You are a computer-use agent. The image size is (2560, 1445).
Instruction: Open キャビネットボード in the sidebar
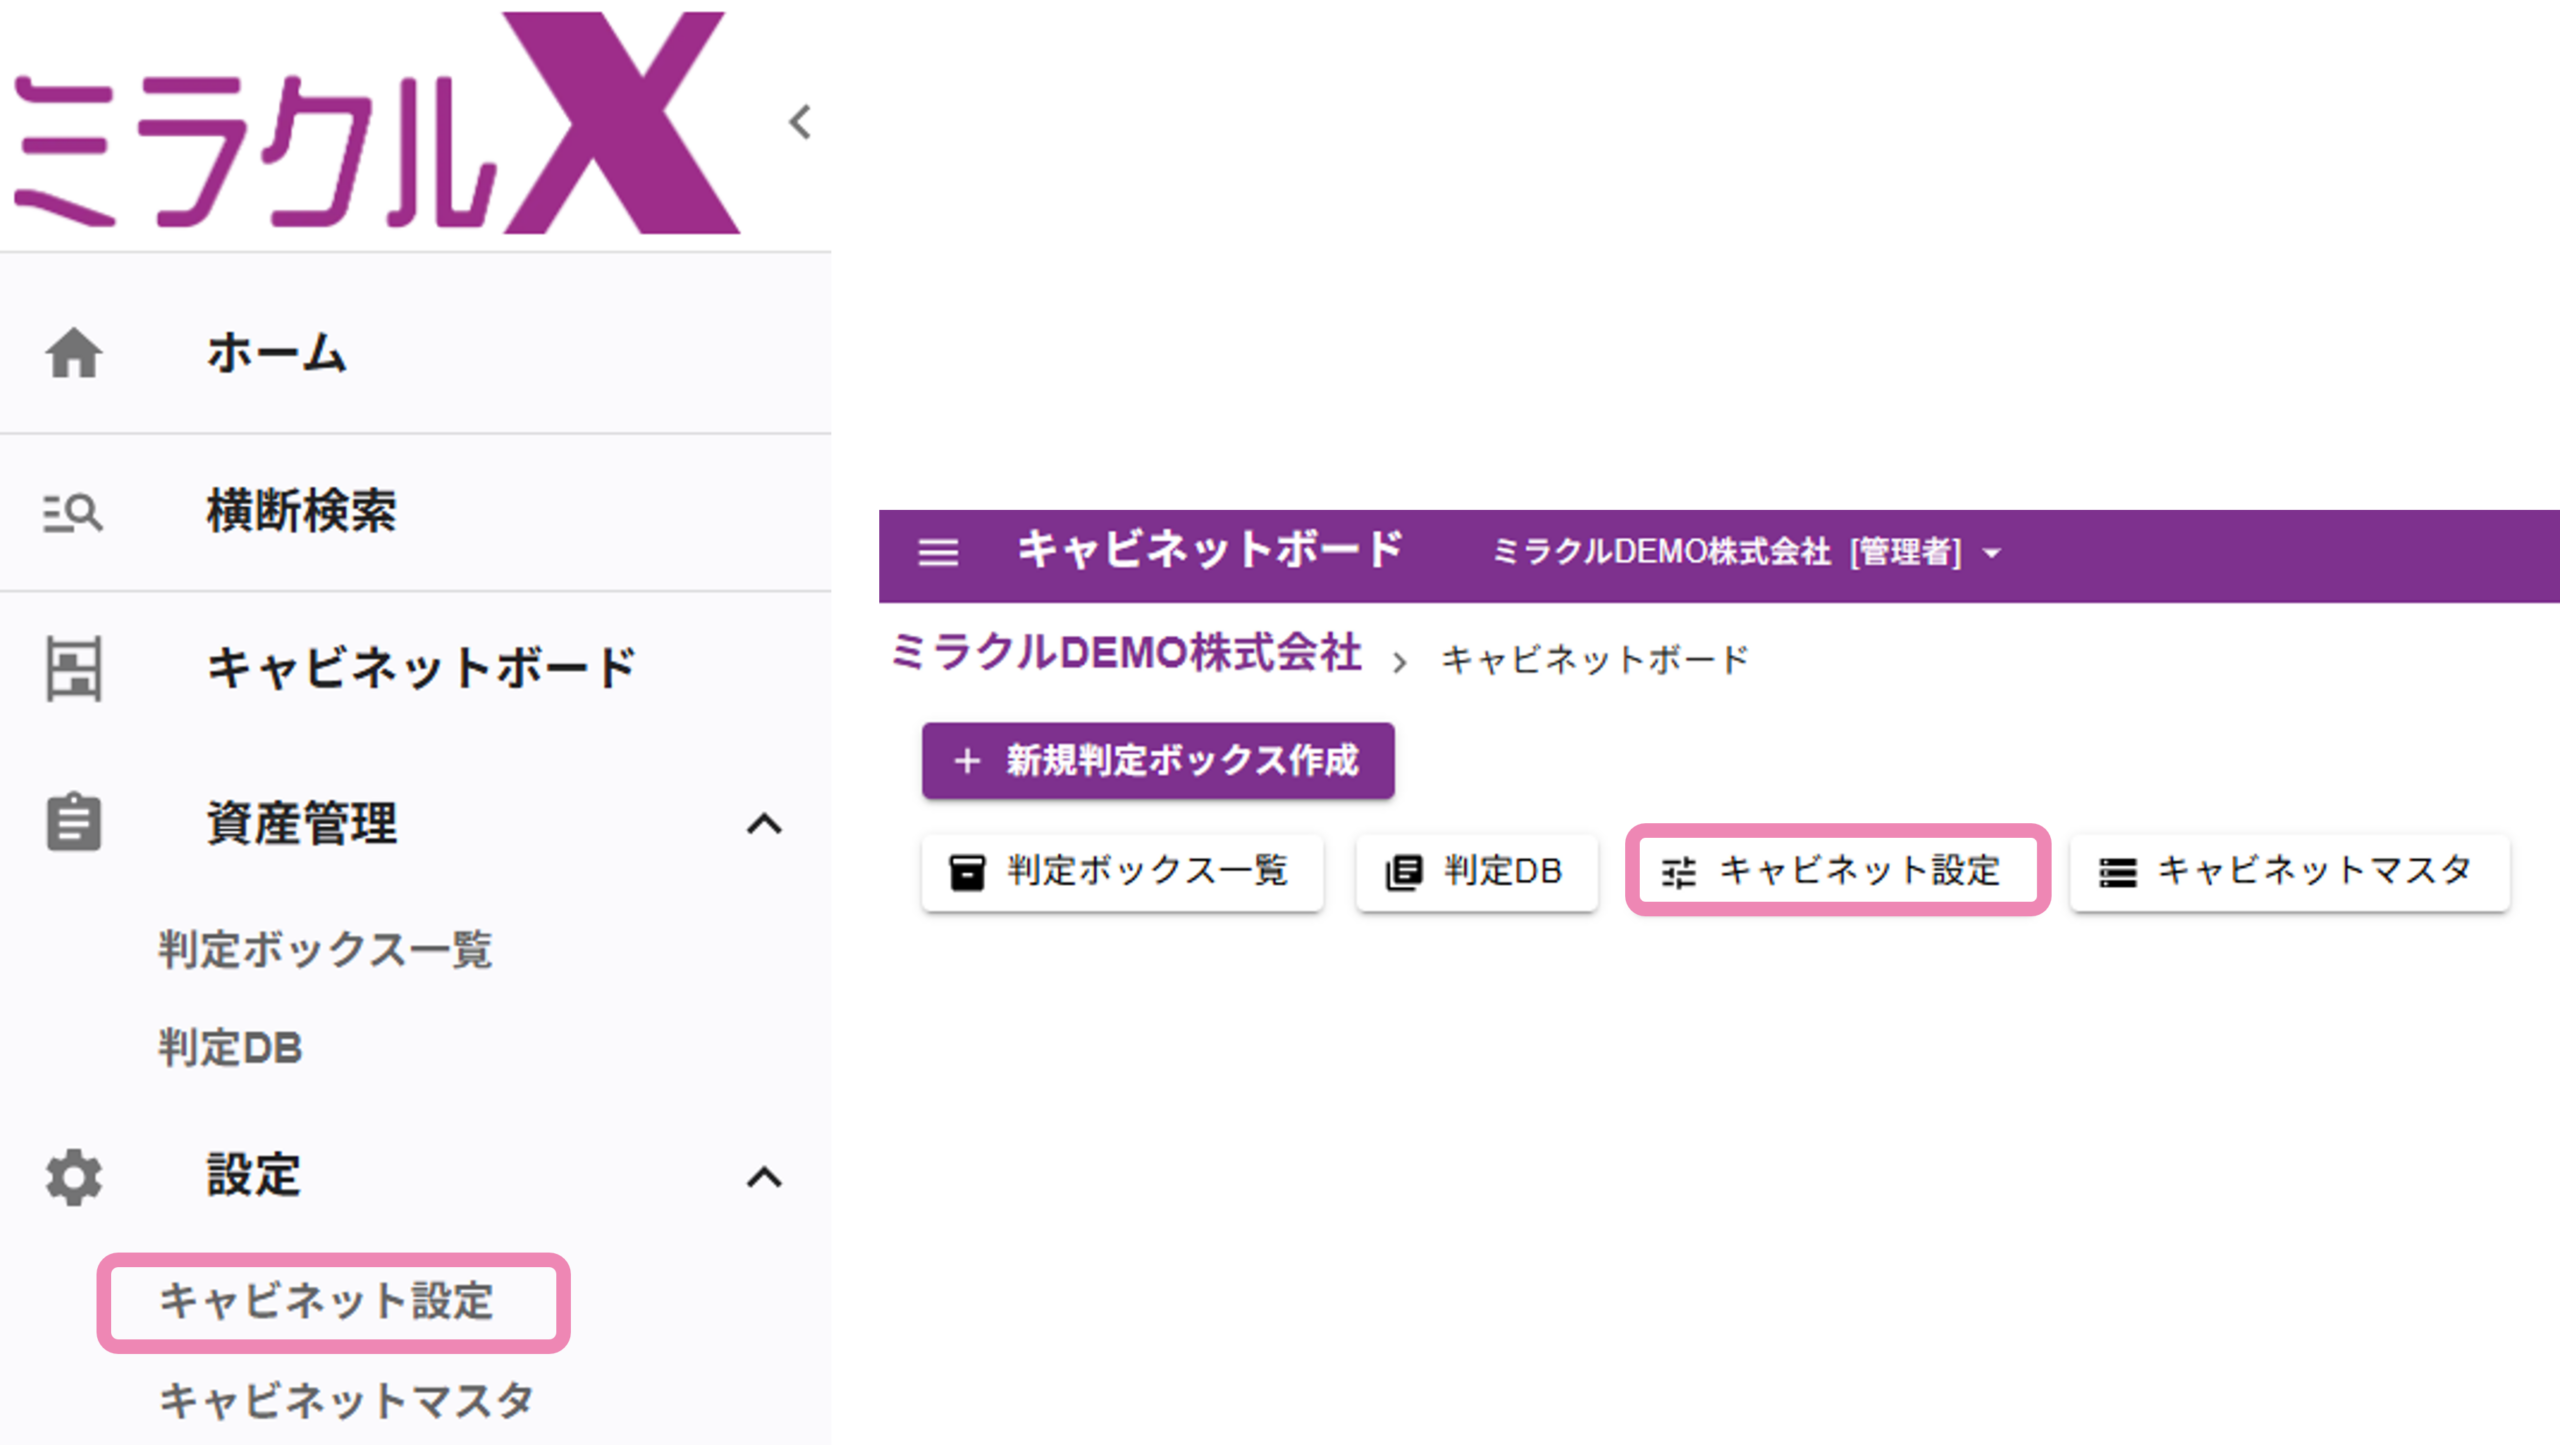coord(415,669)
